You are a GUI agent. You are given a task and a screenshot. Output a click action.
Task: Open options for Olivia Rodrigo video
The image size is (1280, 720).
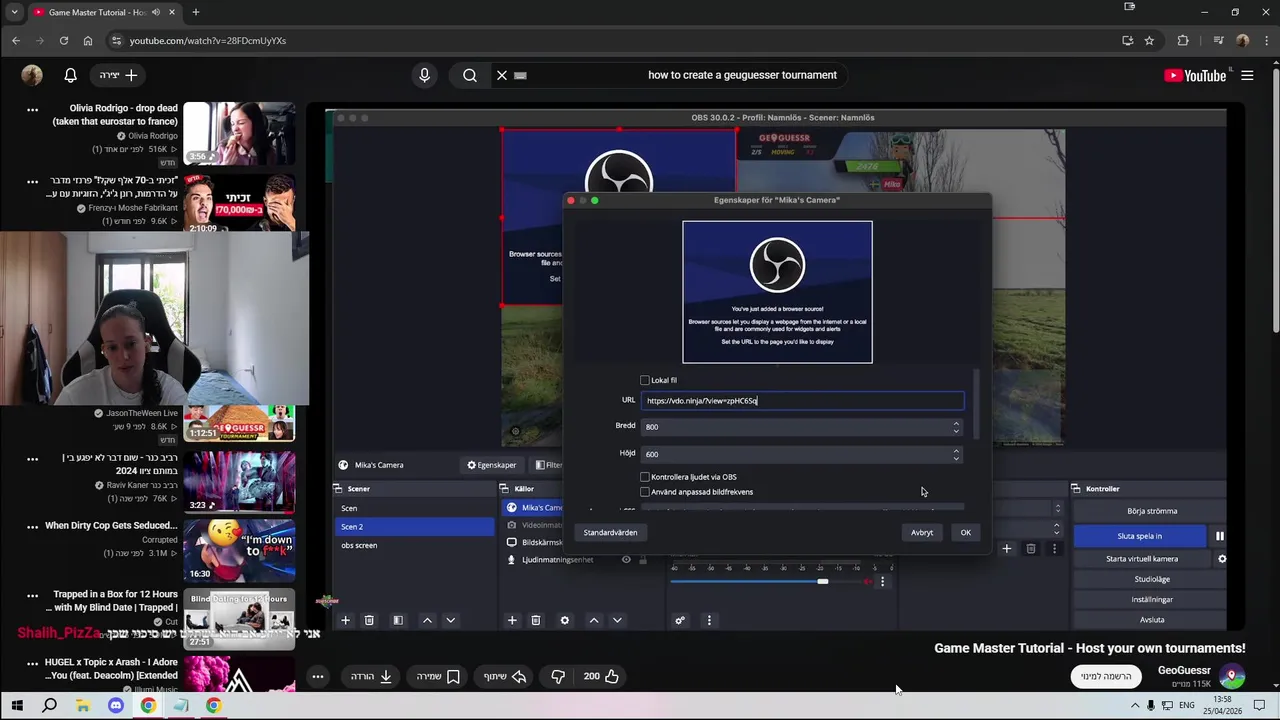pos(32,109)
